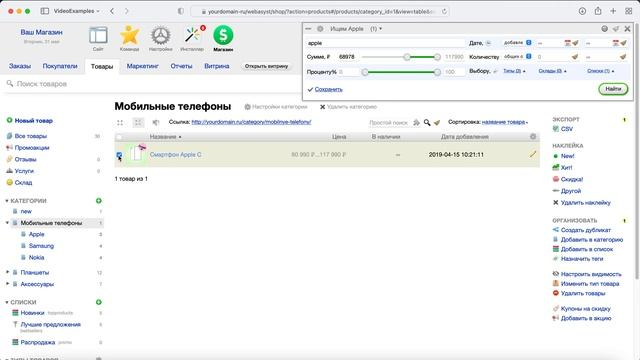Collapse the Мобильные телефоны category tree
The width and height of the screenshot is (640, 360).
(7, 223)
